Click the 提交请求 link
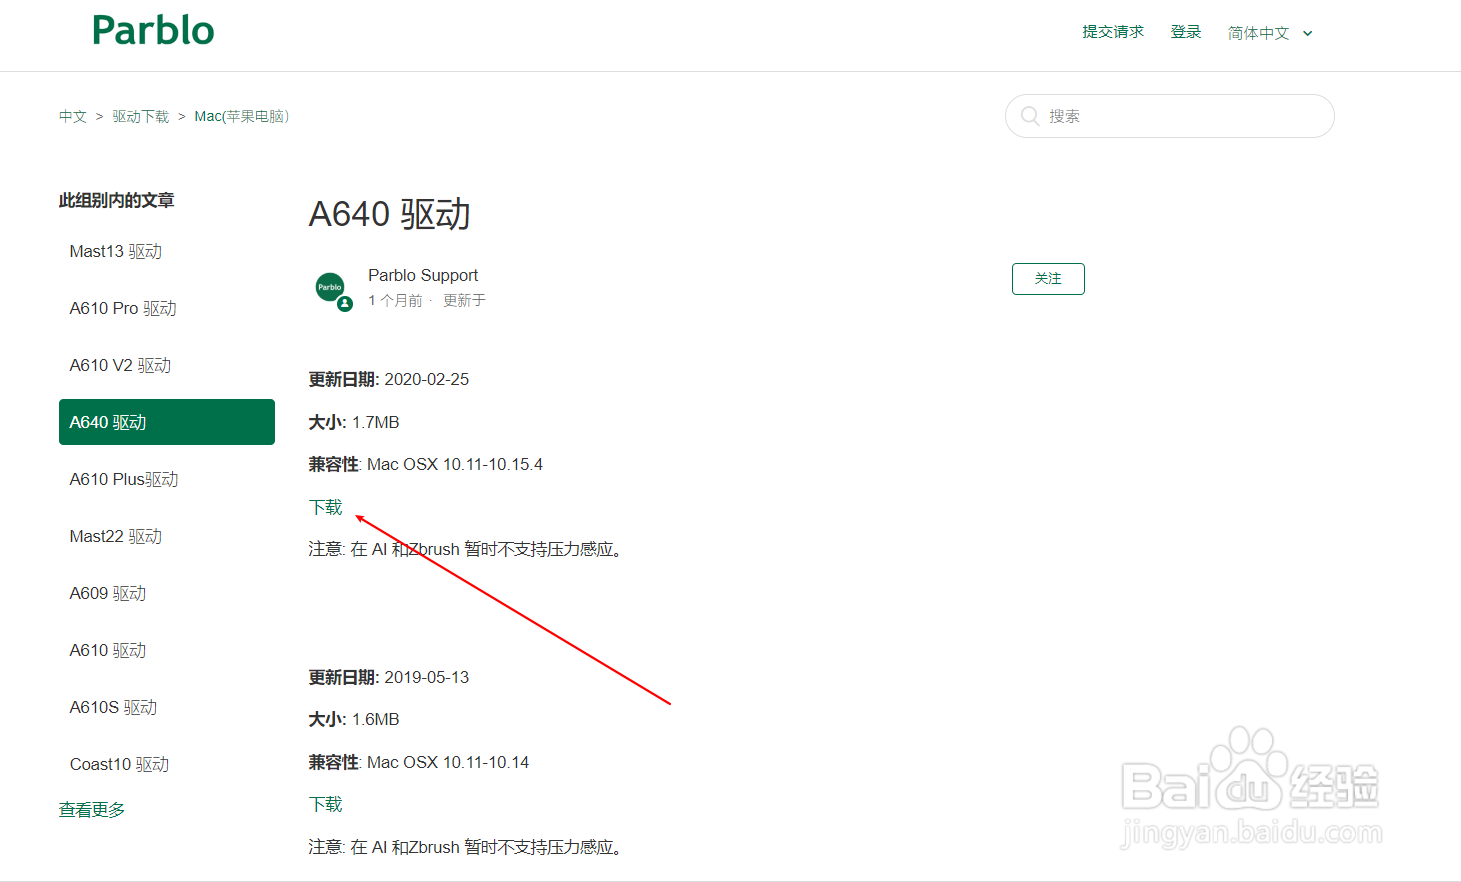 [x=1113, y=32]
